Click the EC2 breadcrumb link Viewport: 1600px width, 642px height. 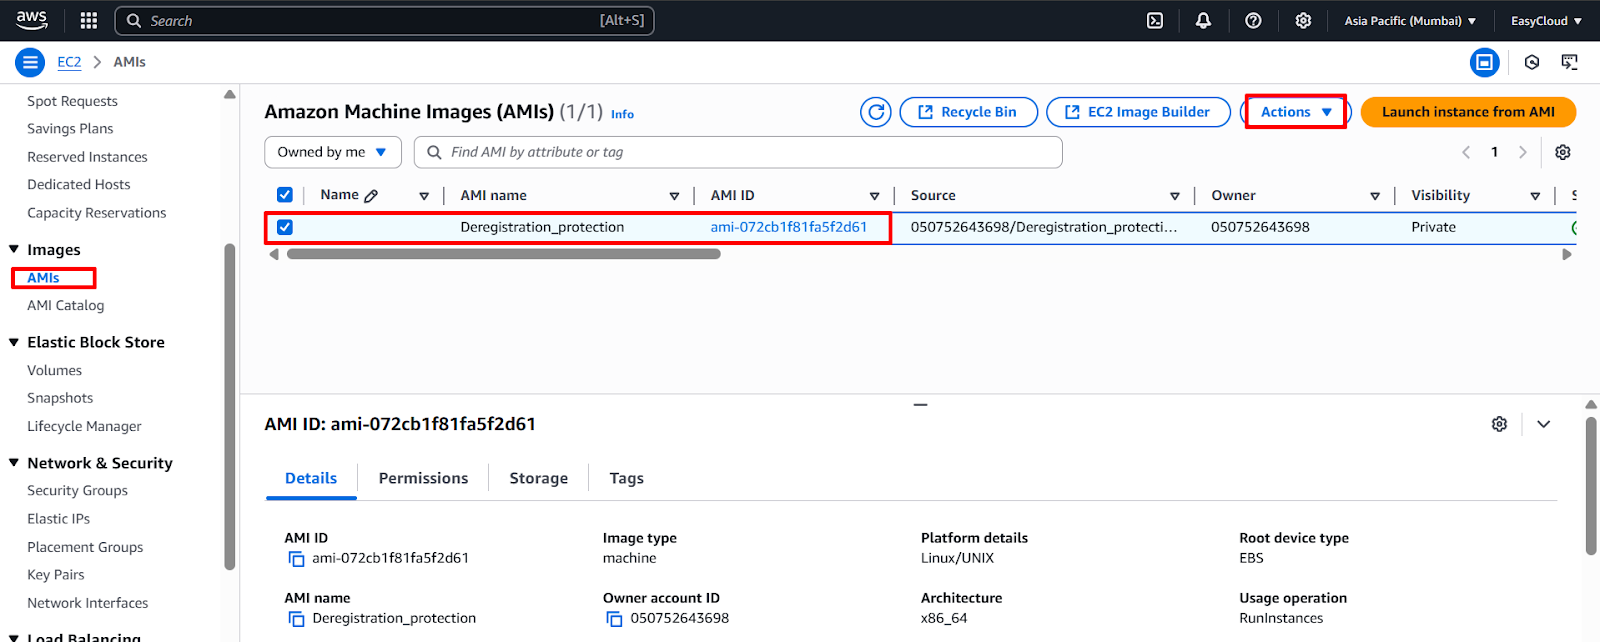pyautogui.click(x=69, y=62)
